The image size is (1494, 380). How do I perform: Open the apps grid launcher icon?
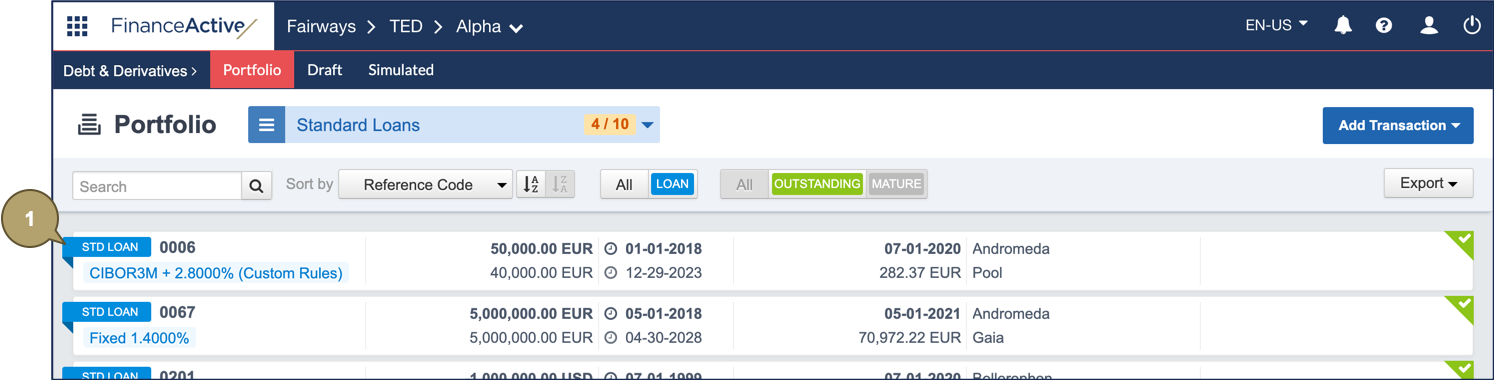[x=77, y=26]
